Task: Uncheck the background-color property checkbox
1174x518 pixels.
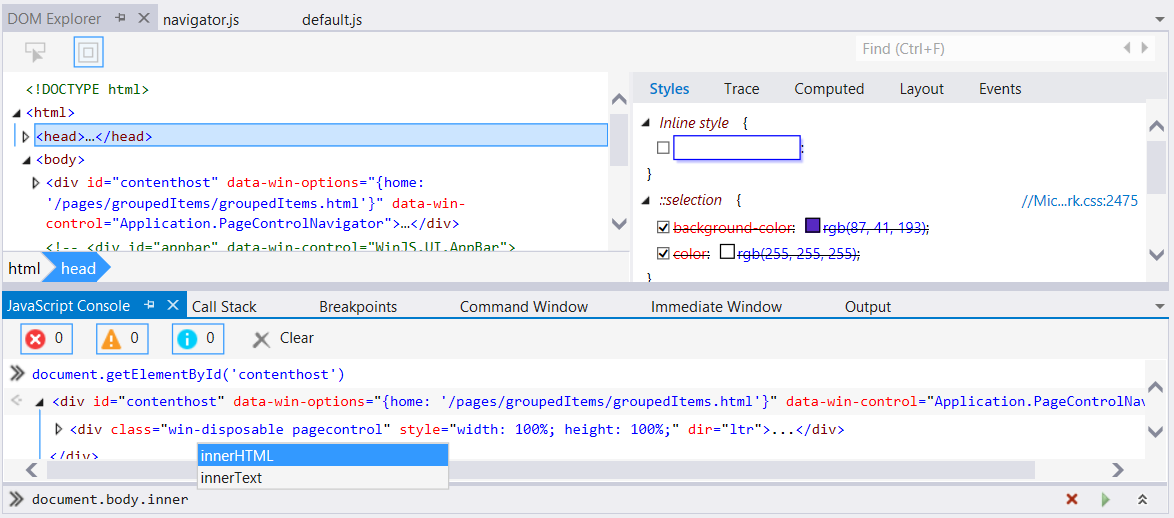Action: point(663,228)
